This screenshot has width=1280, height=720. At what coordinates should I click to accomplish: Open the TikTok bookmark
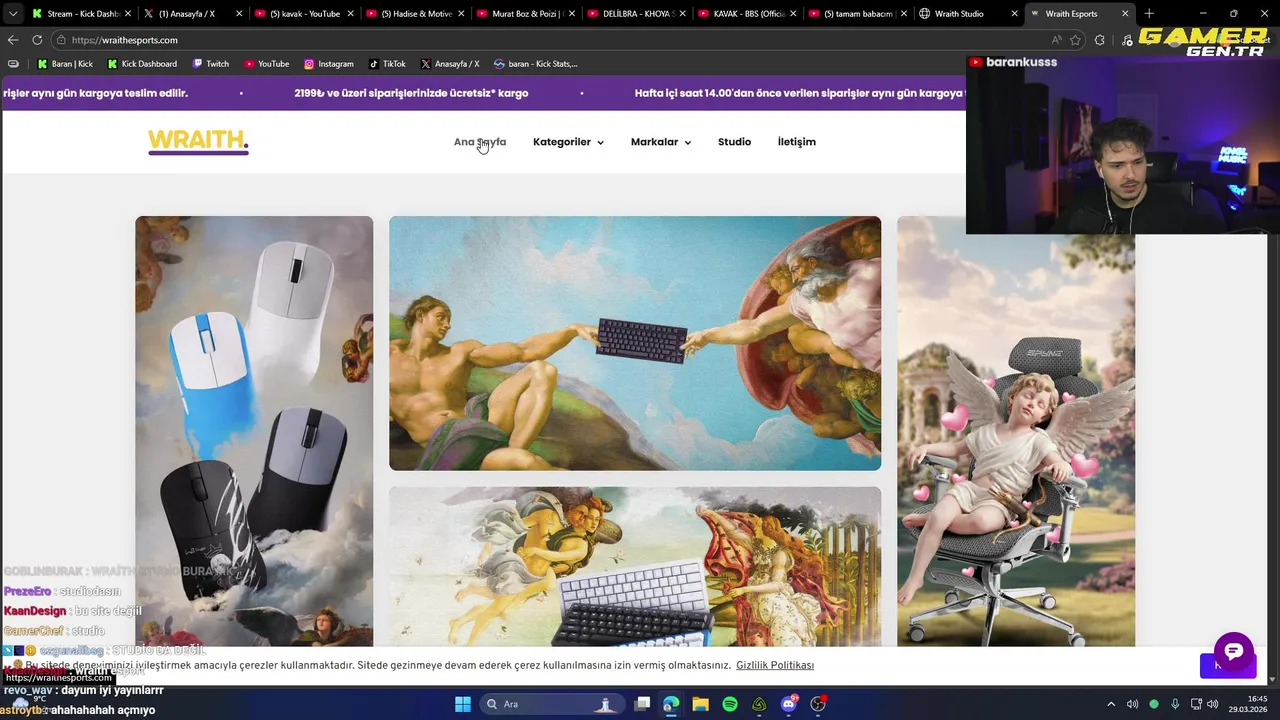(x=387, y=64)
